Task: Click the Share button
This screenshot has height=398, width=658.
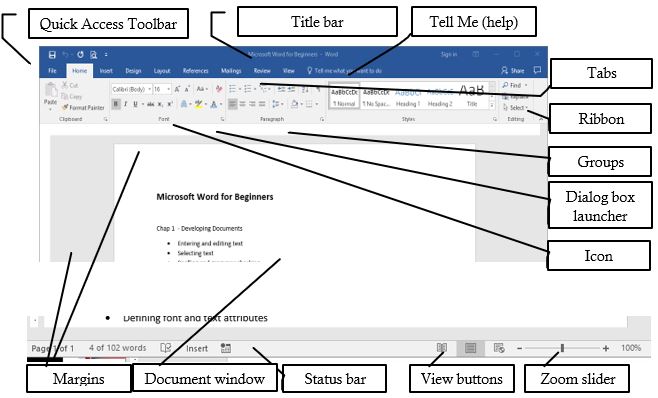Action: 513,71
